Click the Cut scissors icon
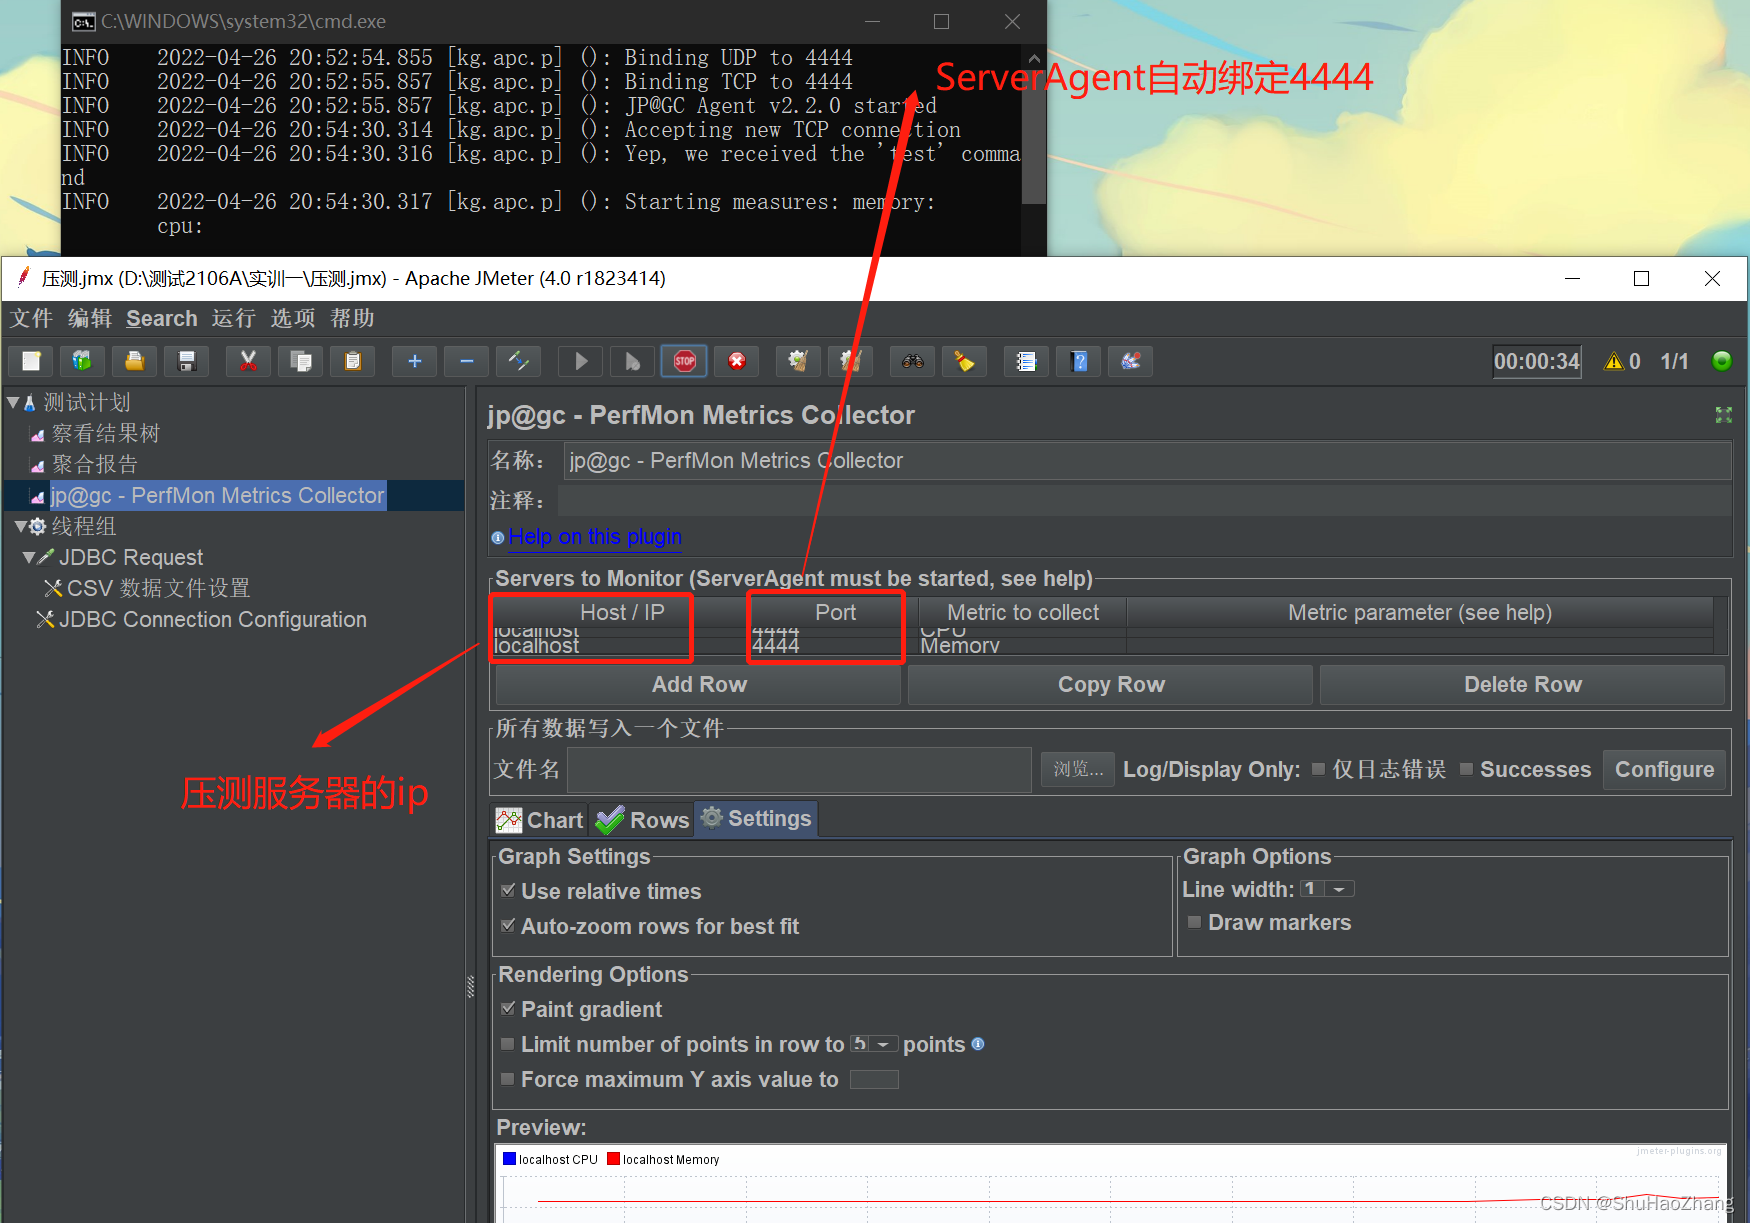 click(248, 361)
